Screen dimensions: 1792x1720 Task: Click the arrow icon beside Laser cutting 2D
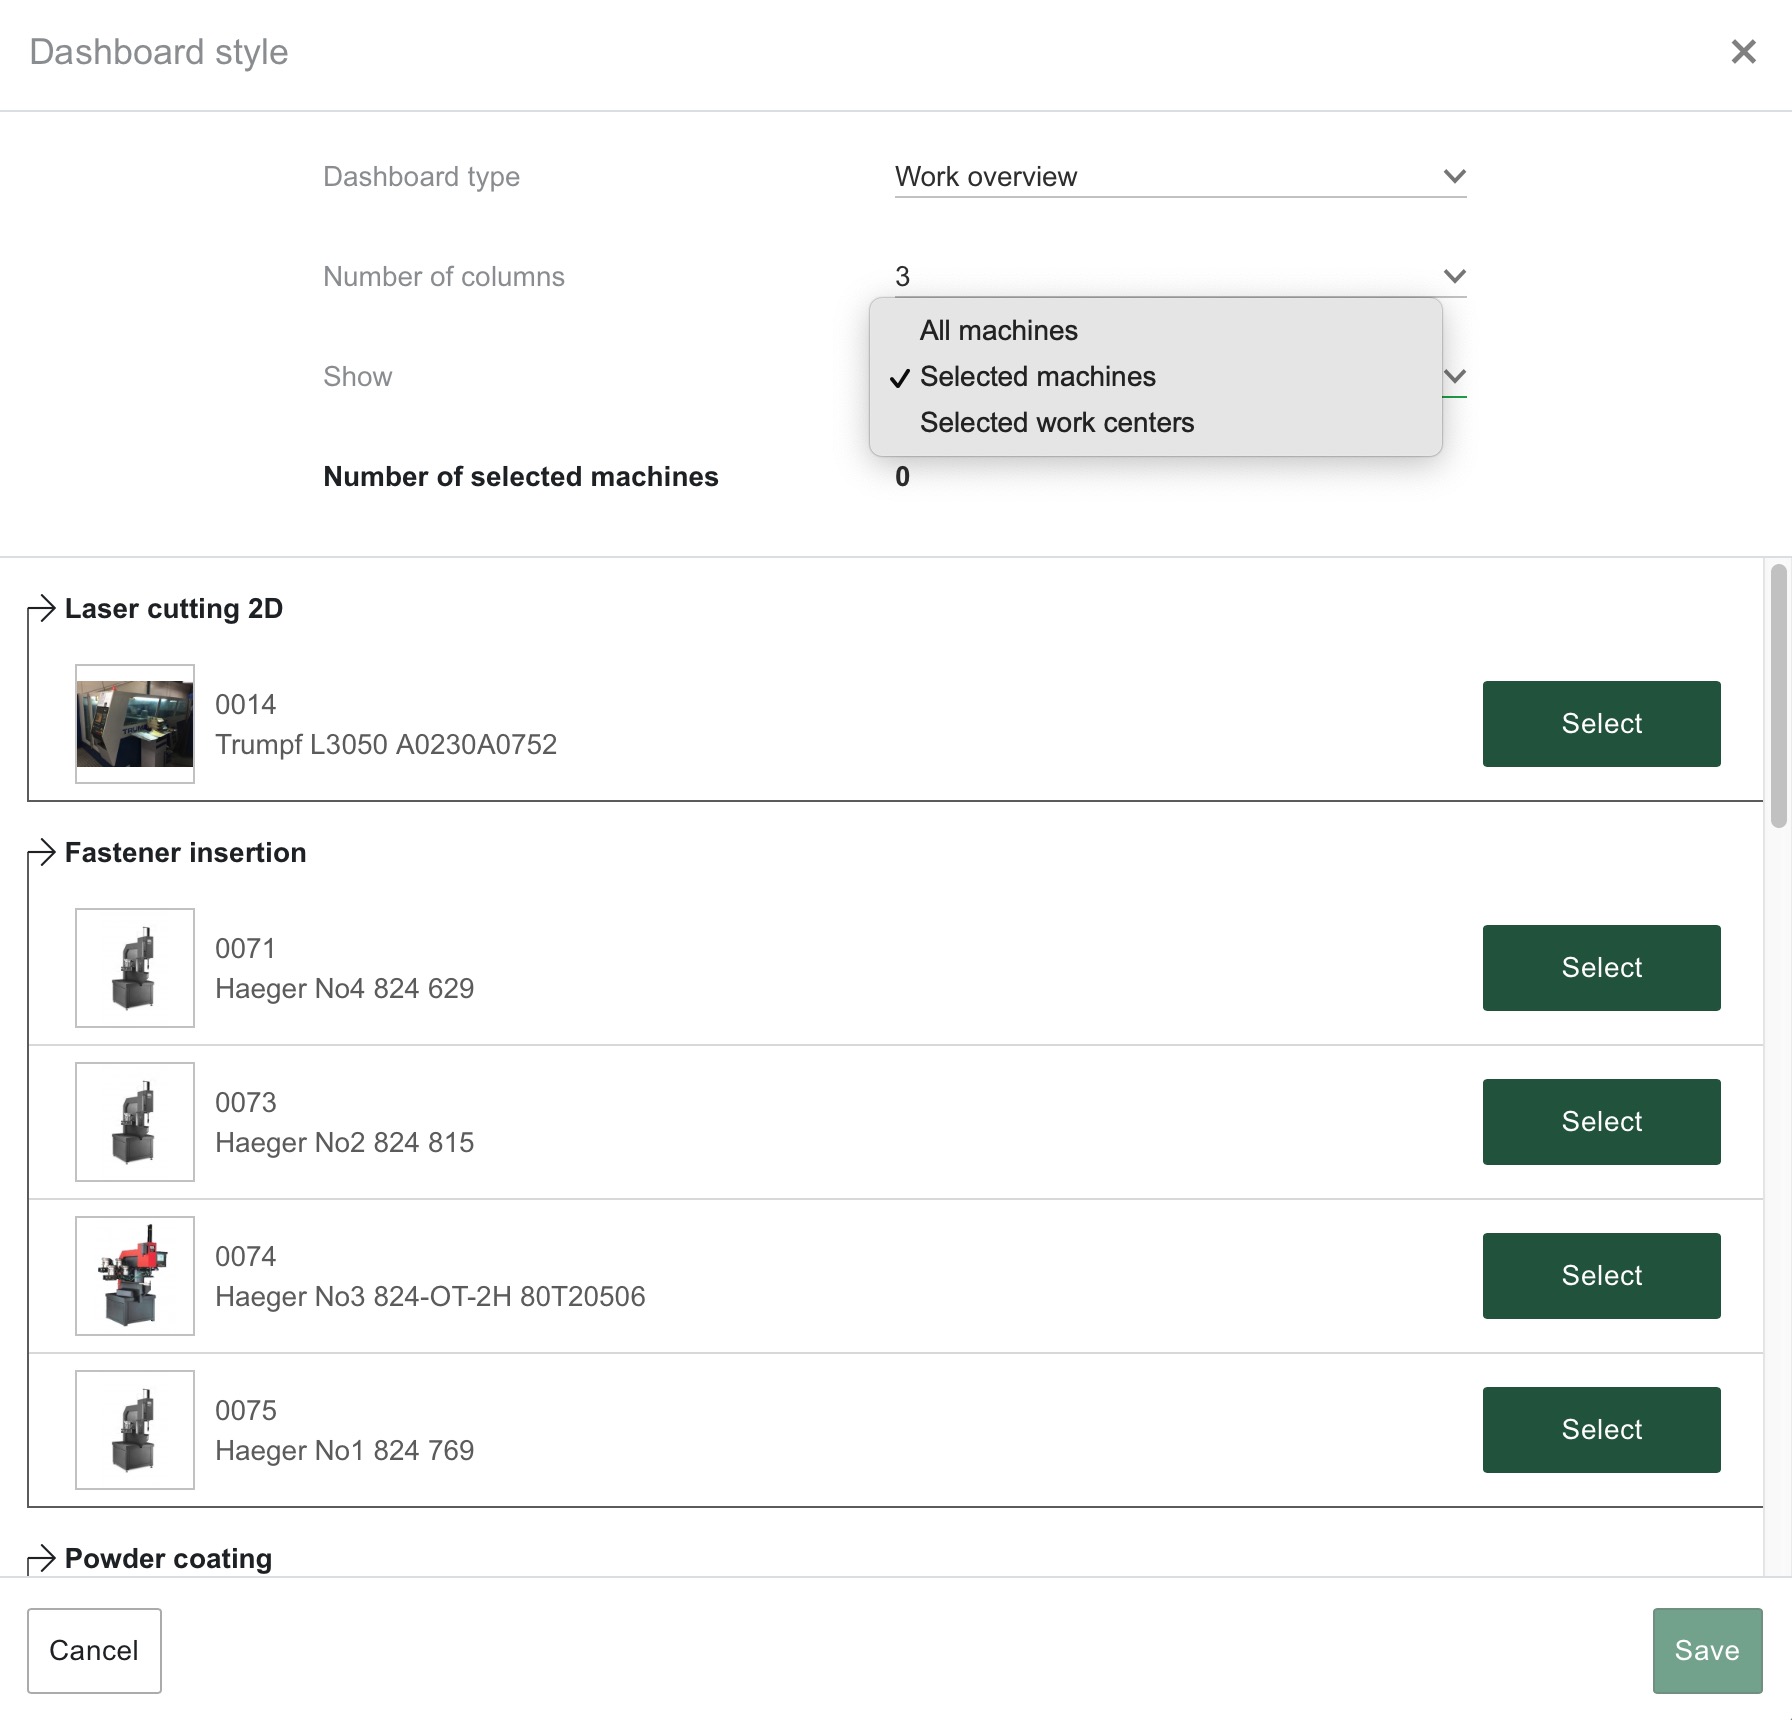coord(42,609)
